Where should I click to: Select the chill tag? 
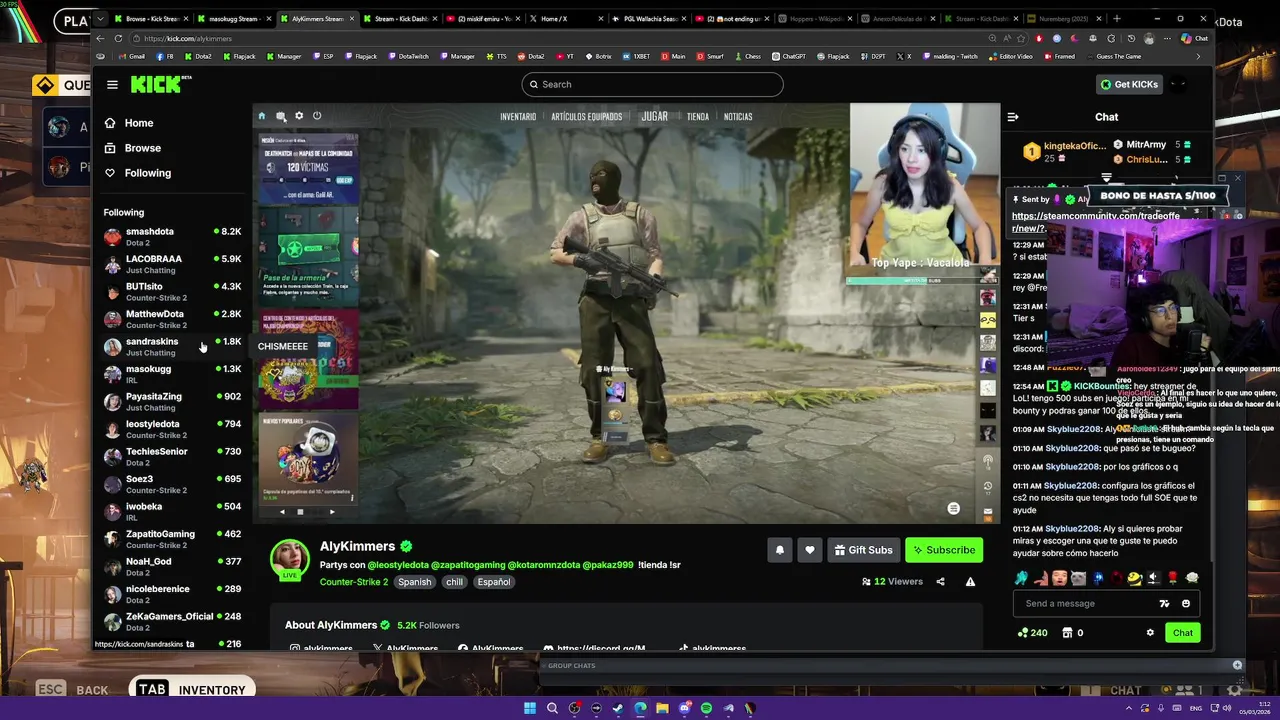click(x=455, y=582)
